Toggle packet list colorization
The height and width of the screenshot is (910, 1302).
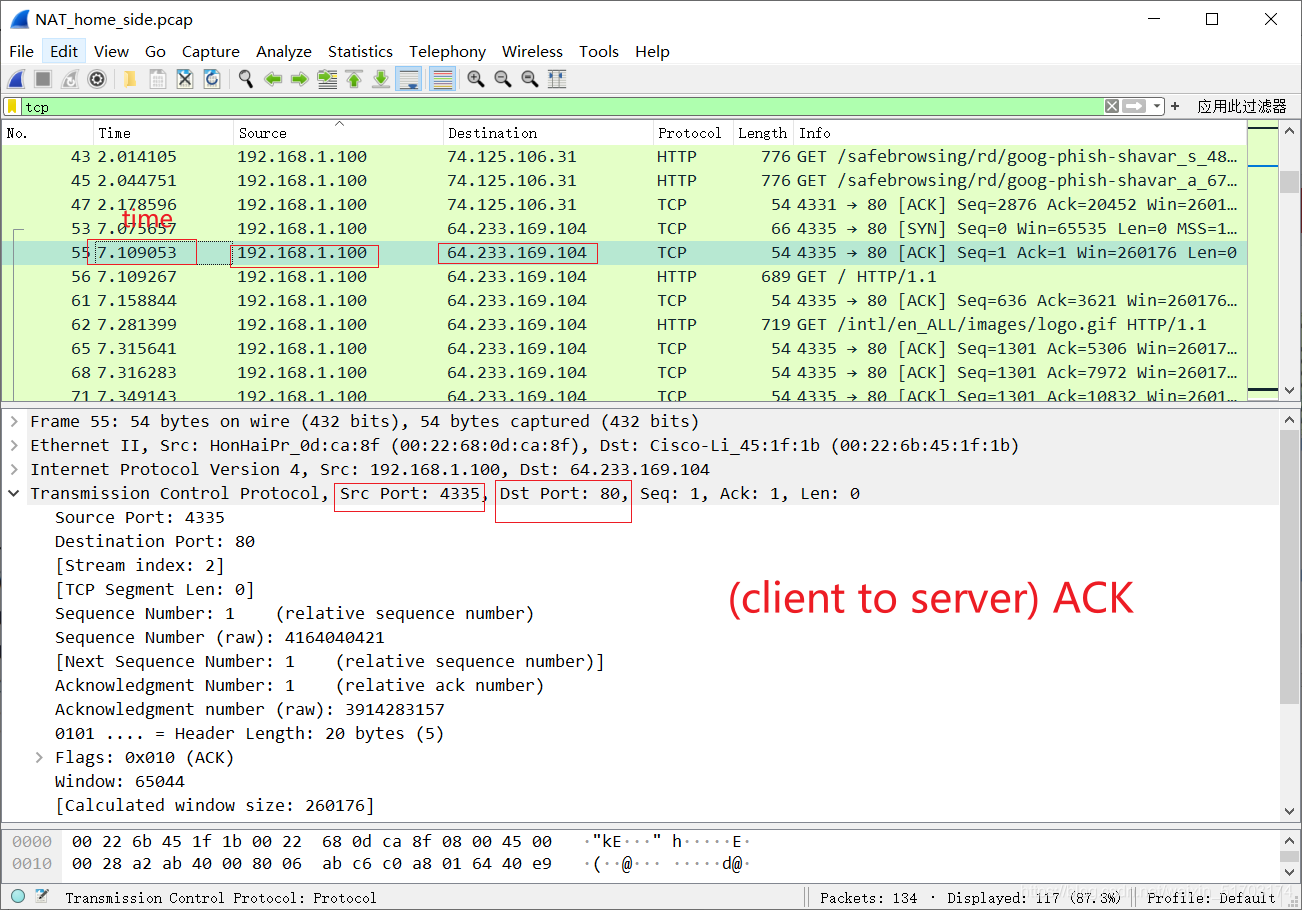coord(443,79)
